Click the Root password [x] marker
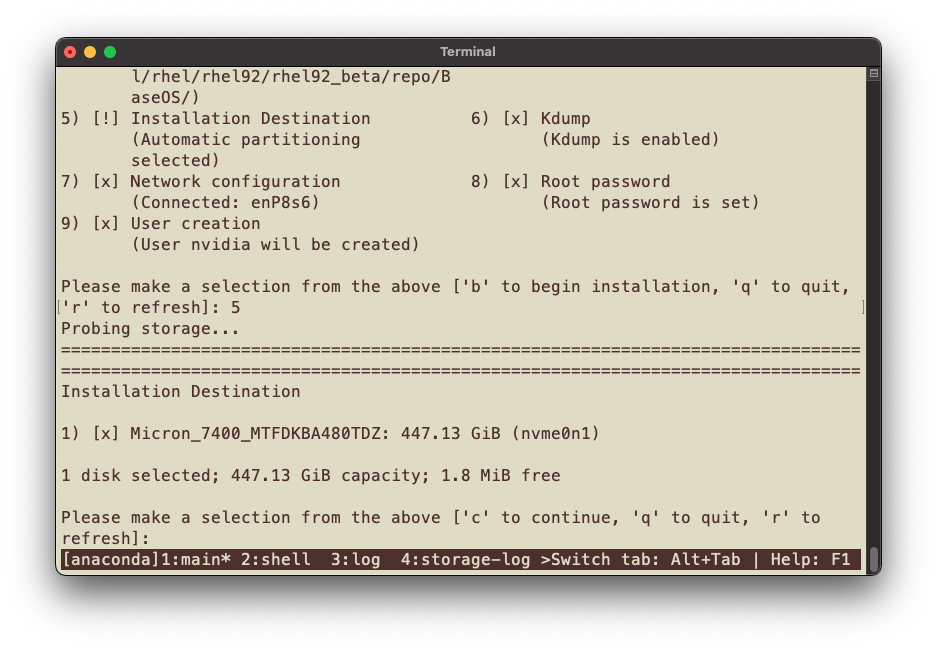This screenshot has width=937, height=649. (x=516, y=181)
